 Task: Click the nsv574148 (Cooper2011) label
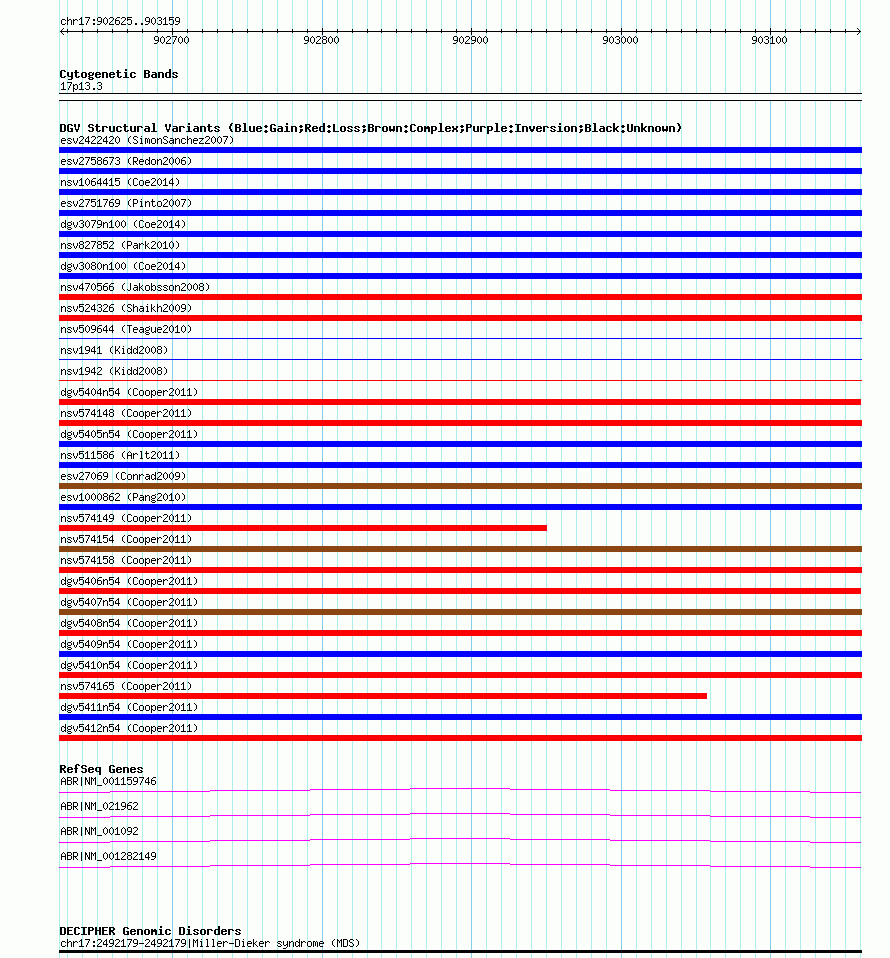(126, 413)
